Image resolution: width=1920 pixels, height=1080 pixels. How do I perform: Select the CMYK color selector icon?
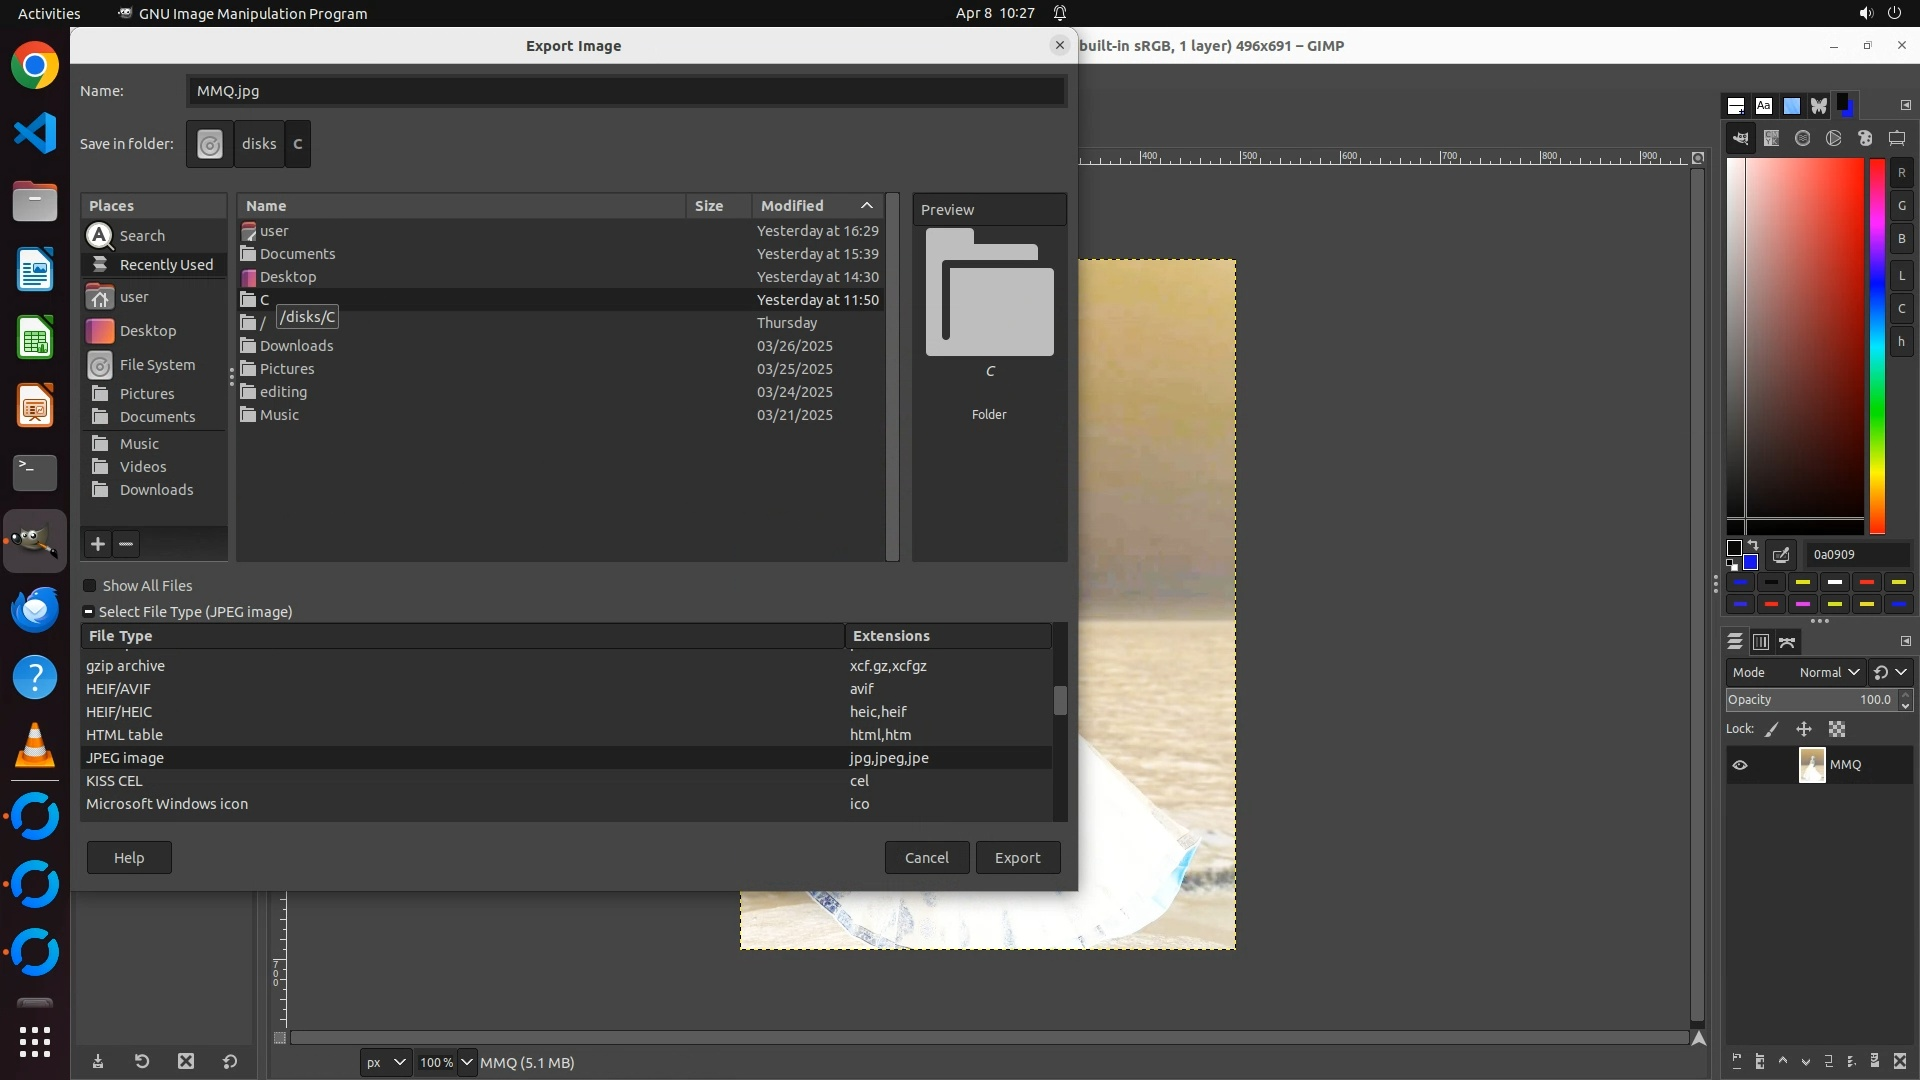tap(1772, 139)
